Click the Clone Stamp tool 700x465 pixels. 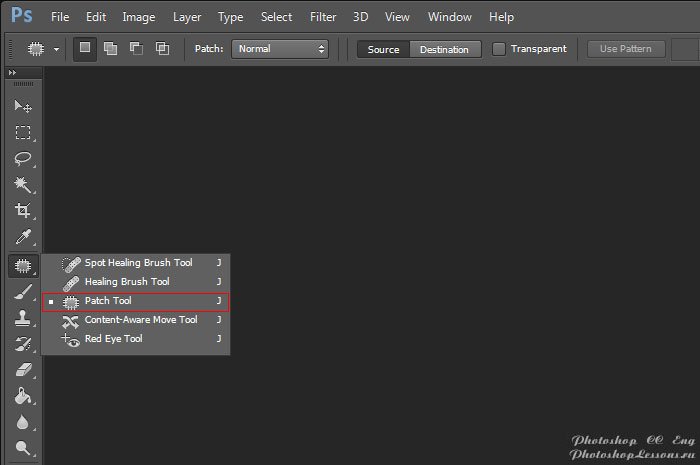(22, 318)
